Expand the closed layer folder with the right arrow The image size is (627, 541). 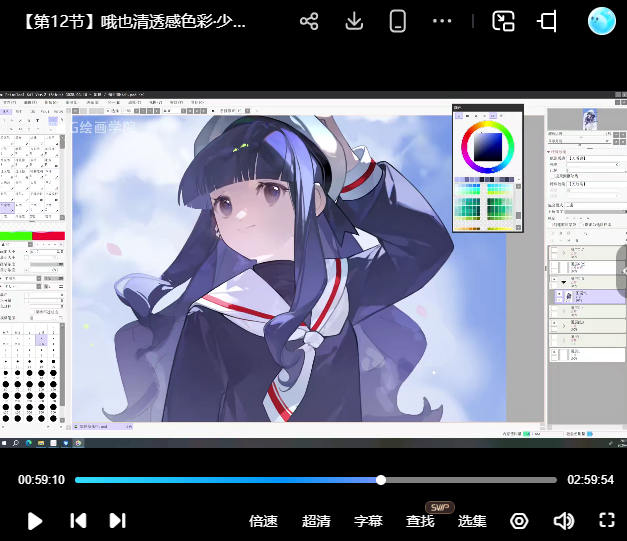coord(564,326)
